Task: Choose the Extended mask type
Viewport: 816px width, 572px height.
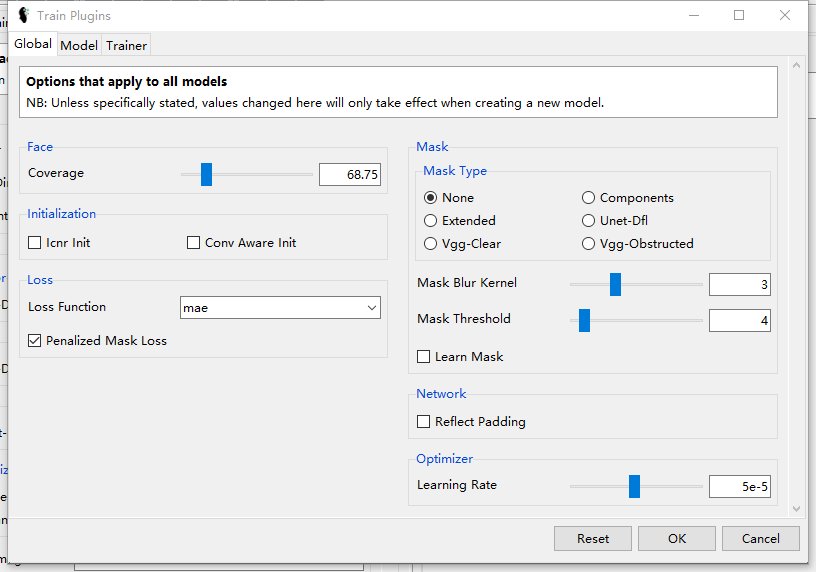Action: (431, 221)
